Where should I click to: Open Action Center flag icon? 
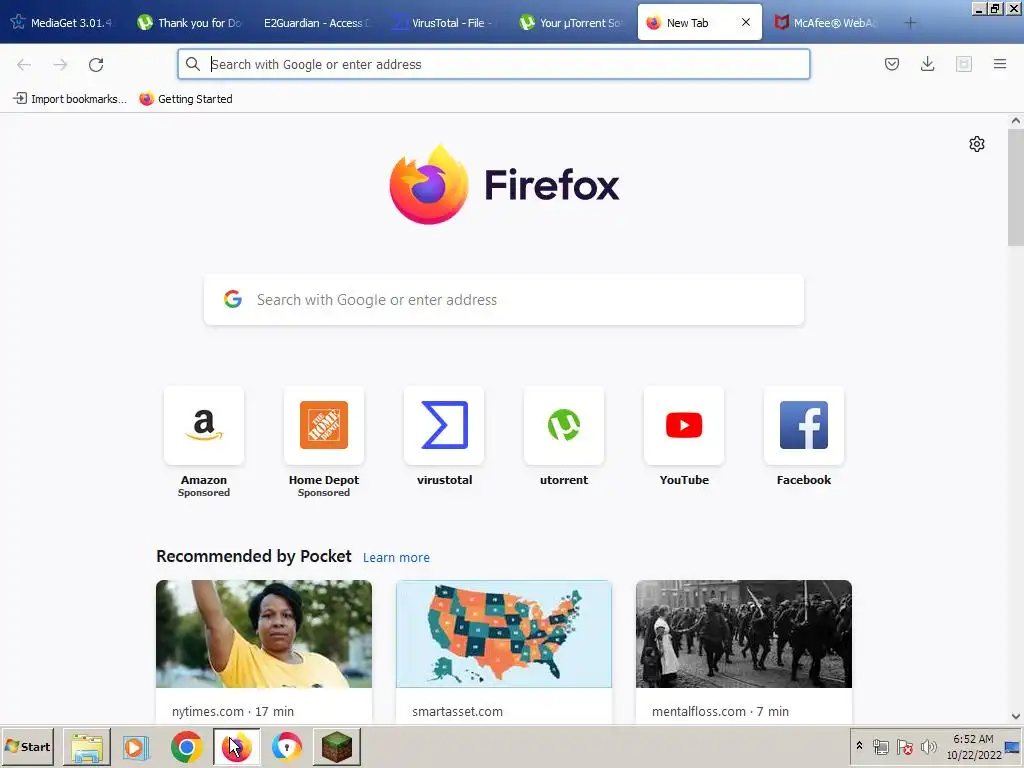pyautogui.click(x=904, y=746)
